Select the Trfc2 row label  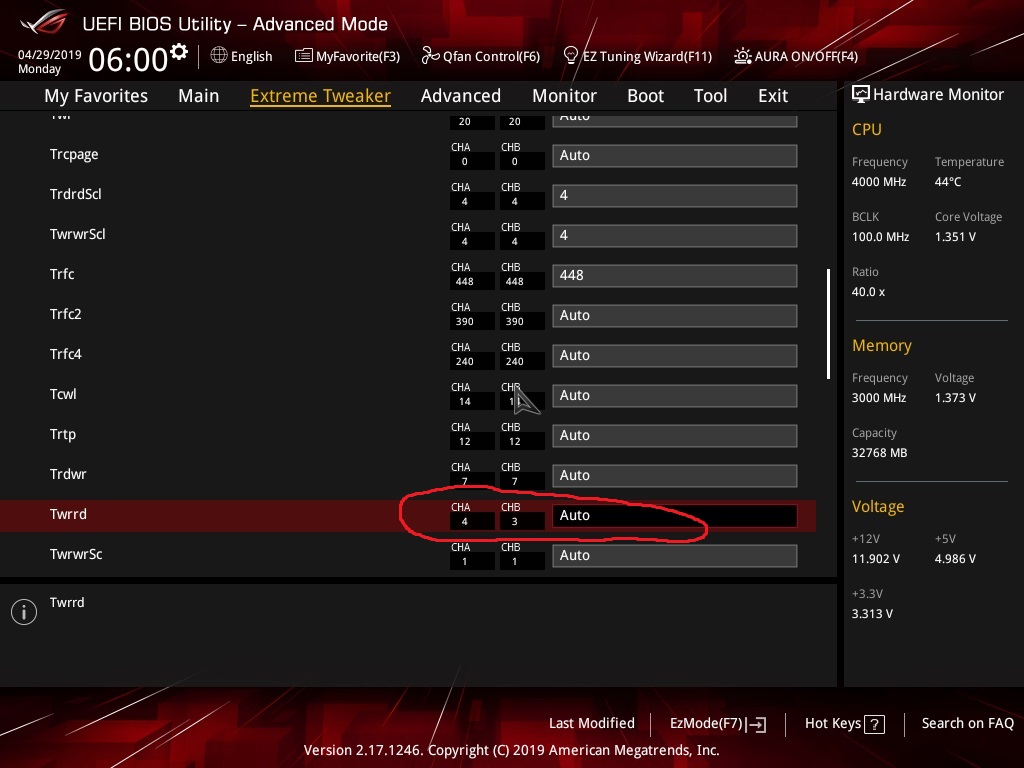[65, 314]
